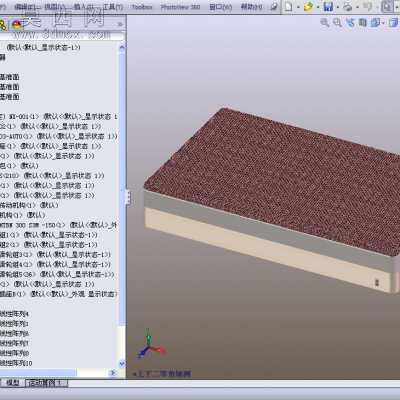Open the 插入 menu
Viewport: 400px width, 400px height.
(84, 7)
